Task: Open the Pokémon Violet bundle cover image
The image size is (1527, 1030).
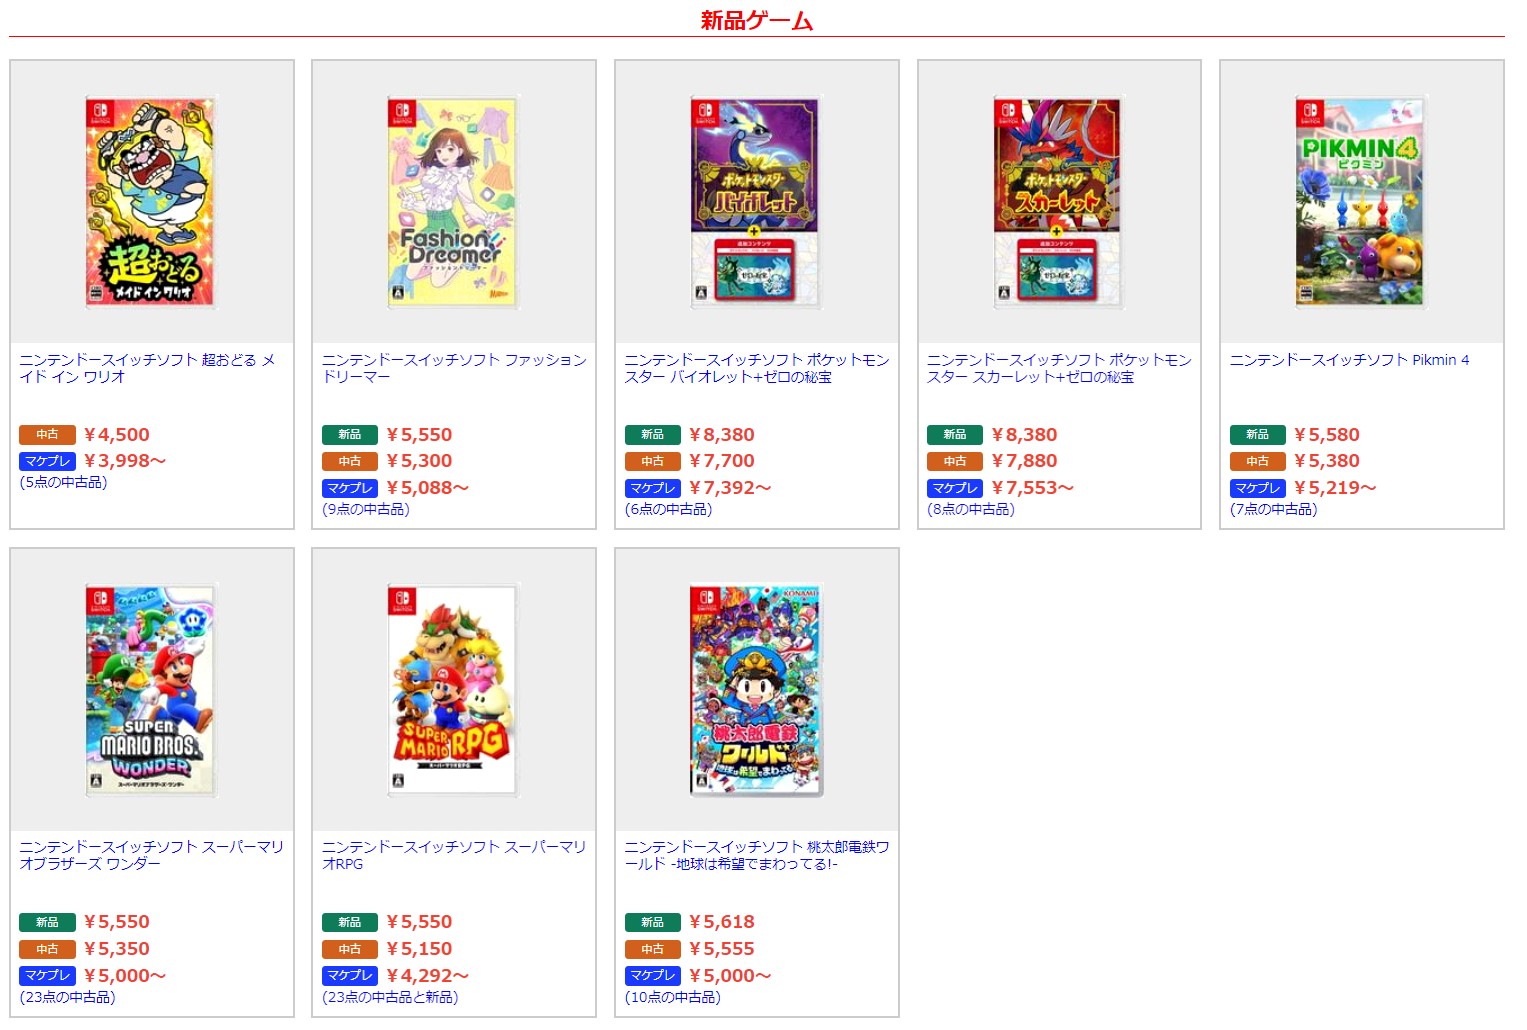Action: point(756,202)
